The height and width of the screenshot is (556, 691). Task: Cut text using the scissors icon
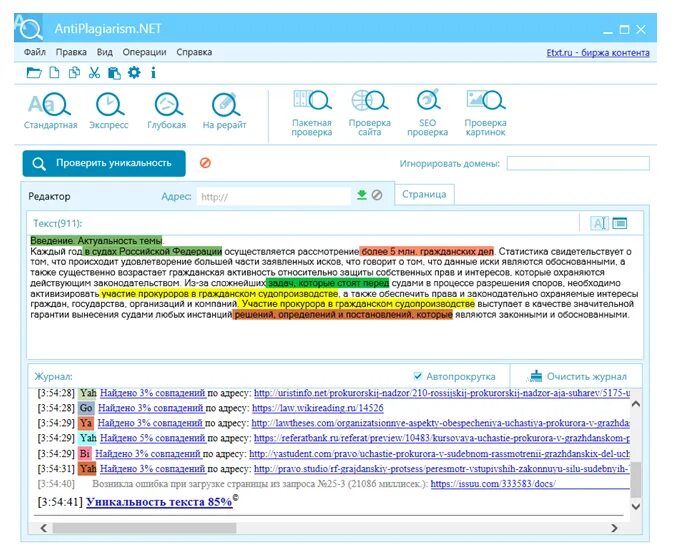94,73
